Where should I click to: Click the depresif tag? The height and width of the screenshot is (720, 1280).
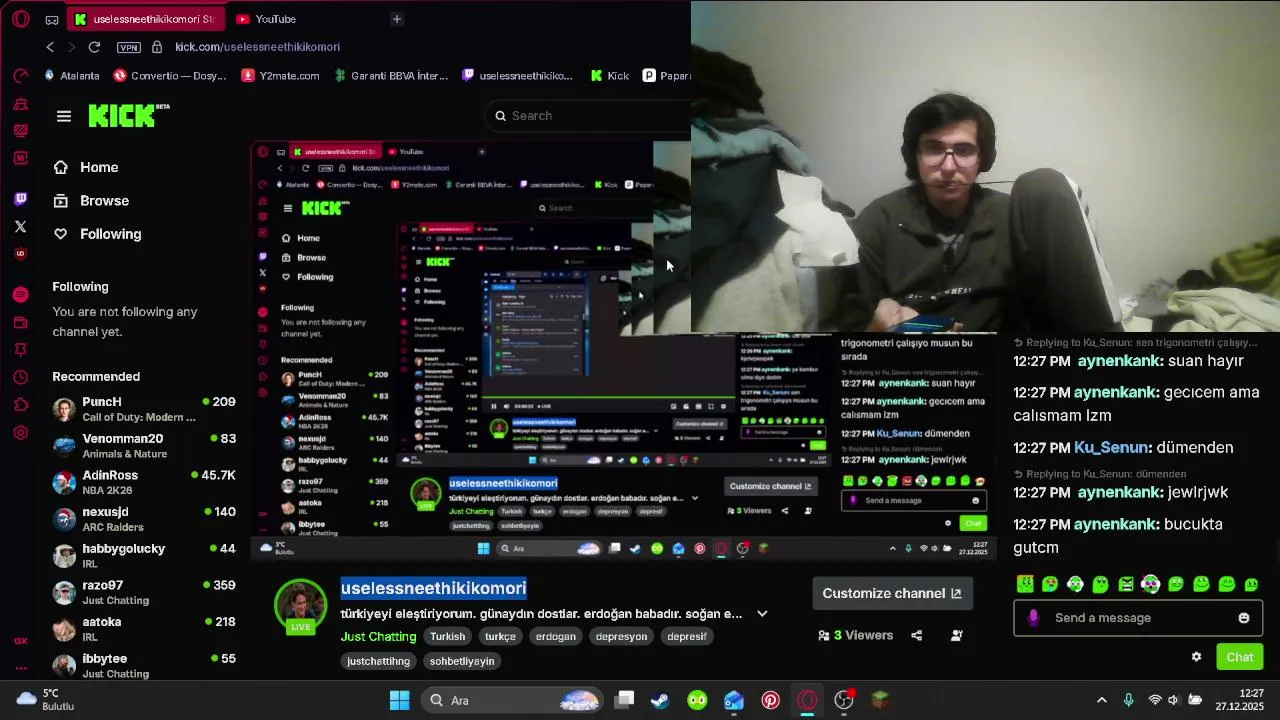tap(686, 636)
